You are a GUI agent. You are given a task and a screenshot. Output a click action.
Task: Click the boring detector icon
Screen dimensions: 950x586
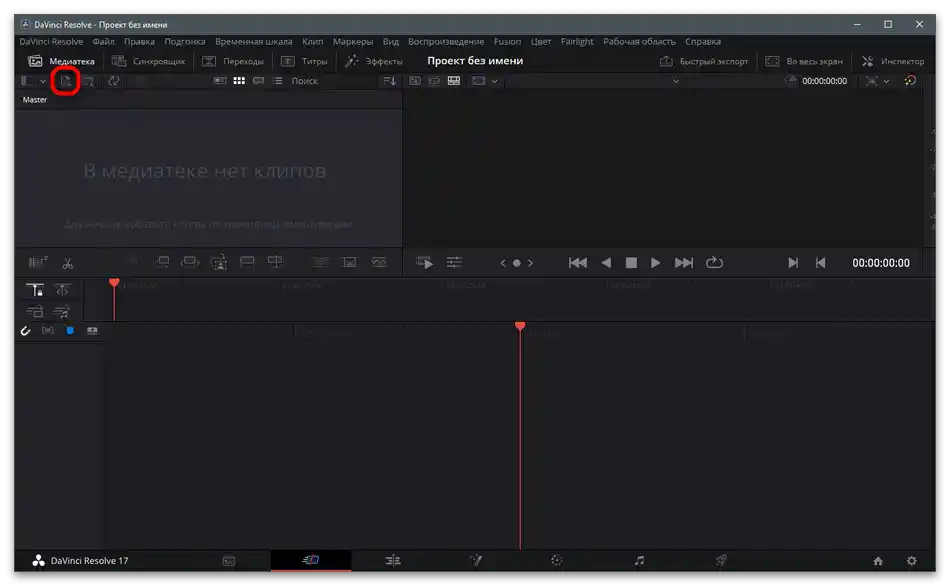tap(38, 262)
